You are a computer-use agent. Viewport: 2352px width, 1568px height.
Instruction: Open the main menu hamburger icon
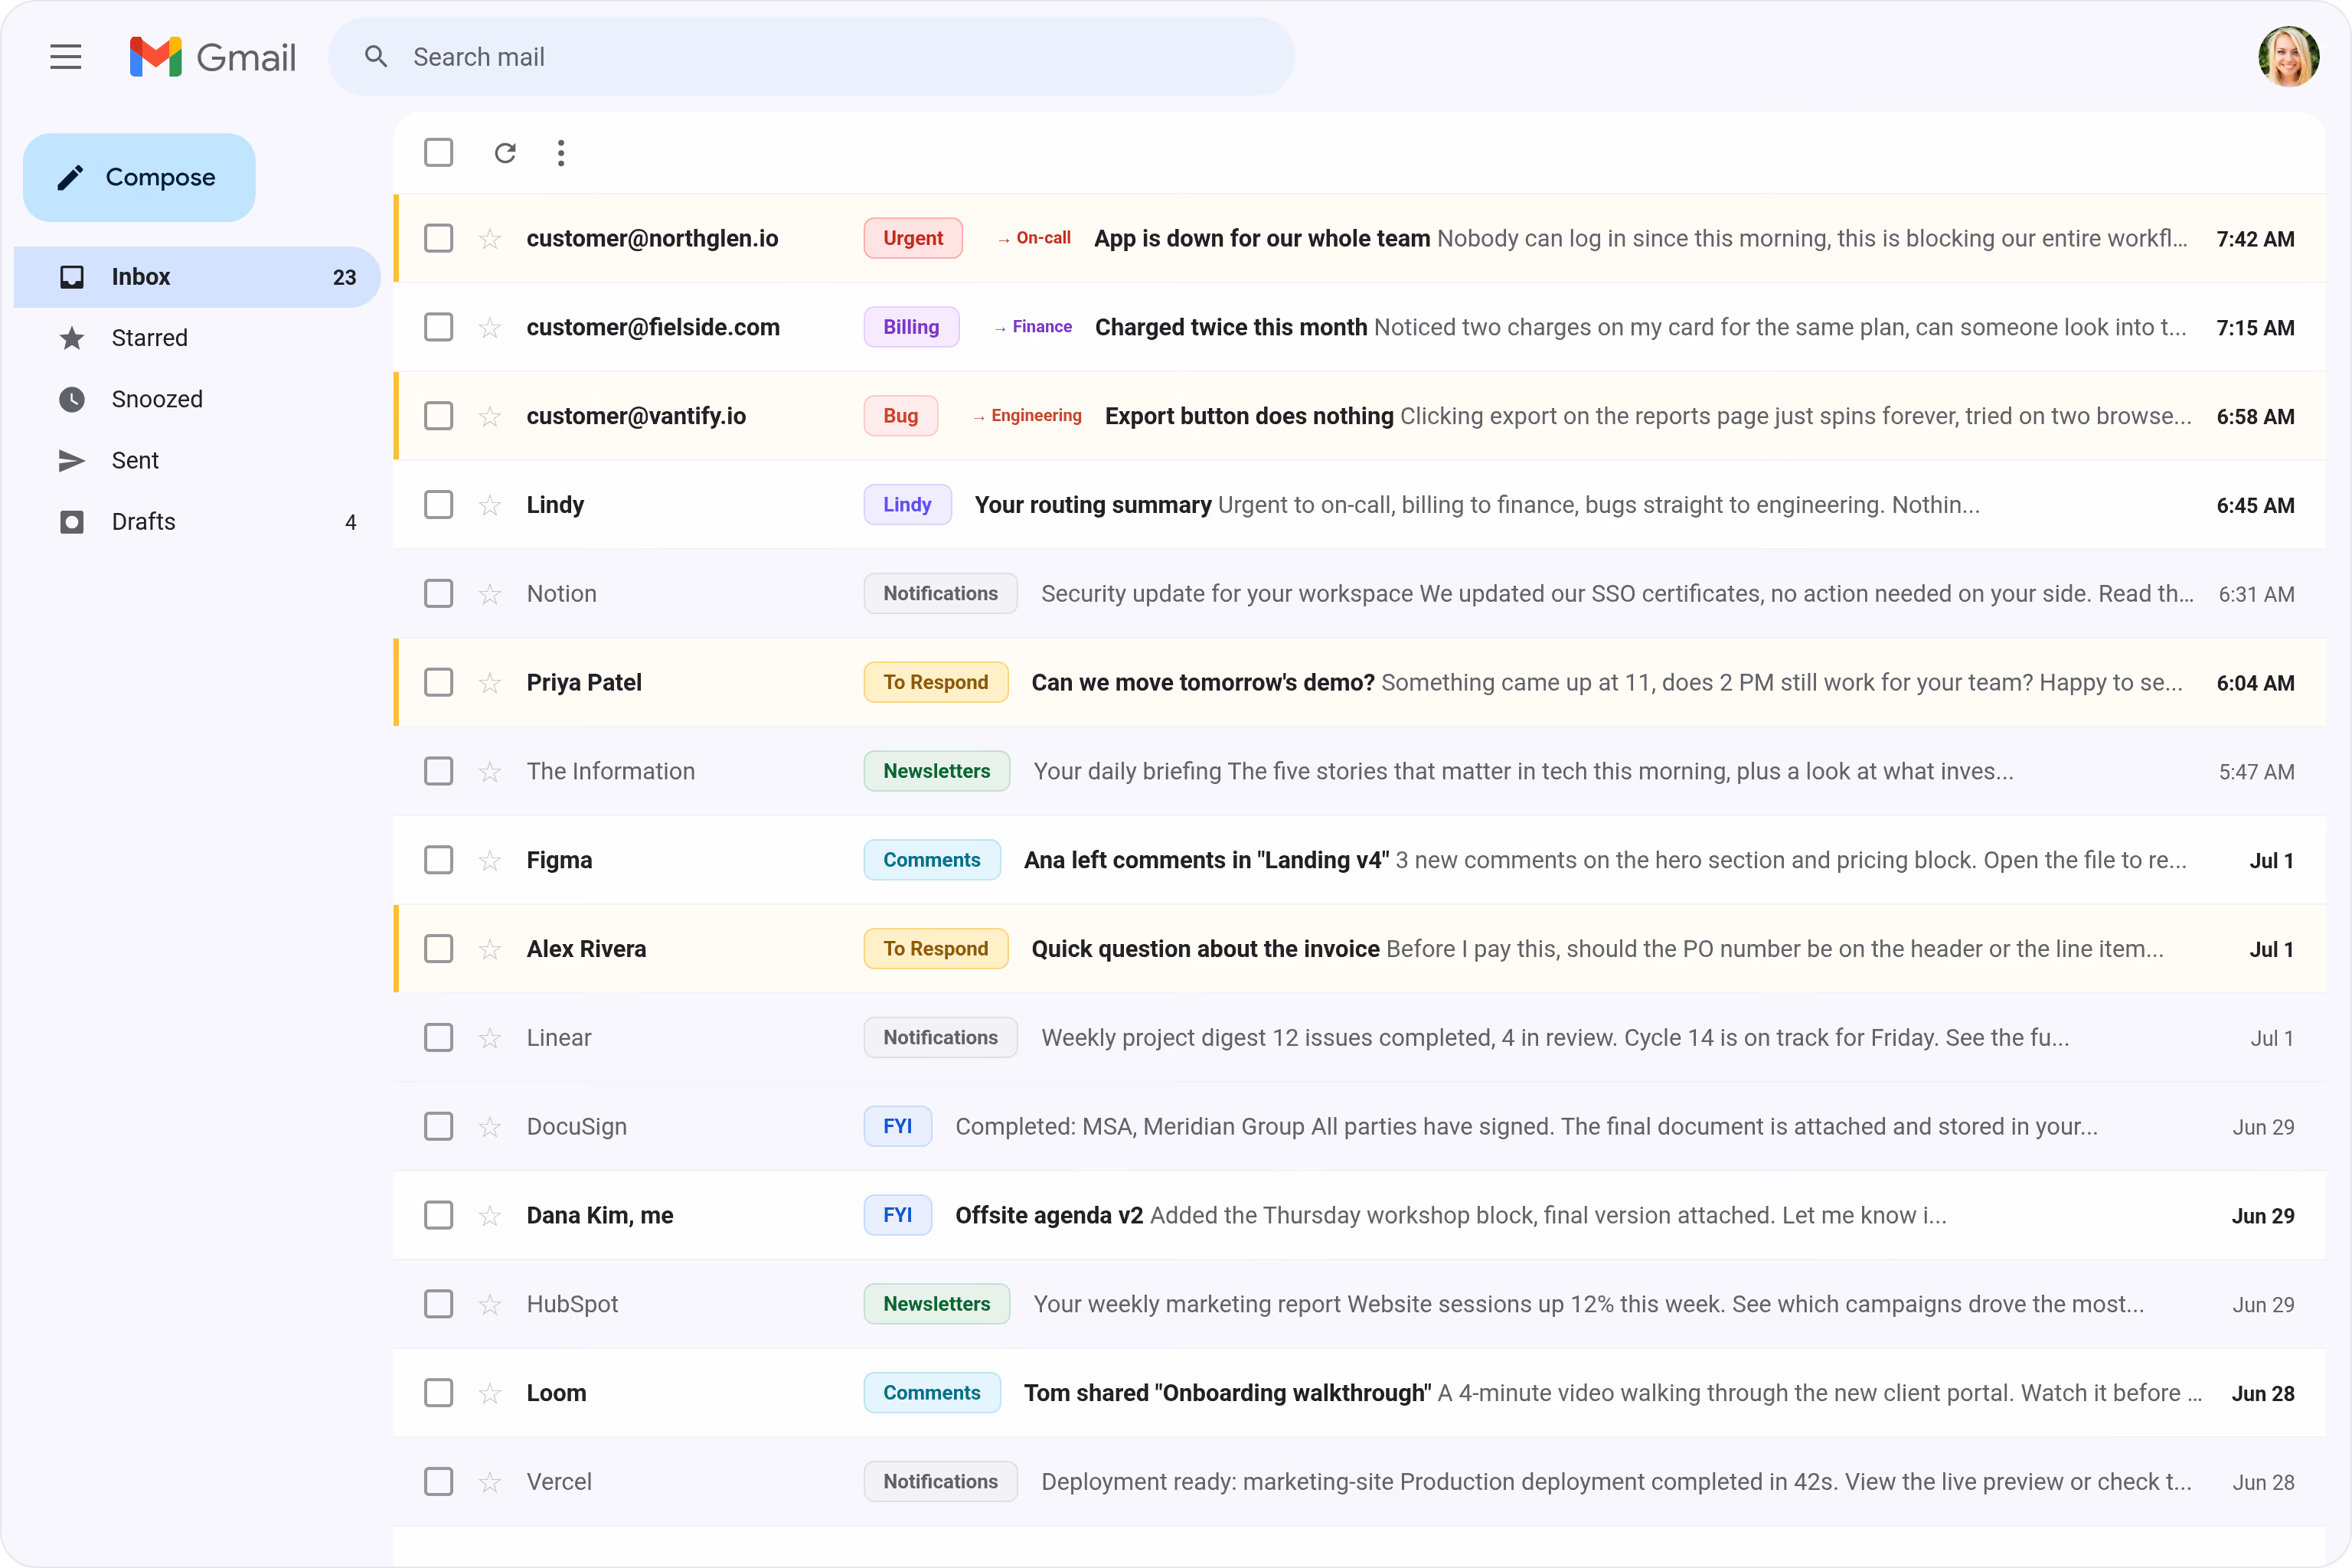[66, 57]
